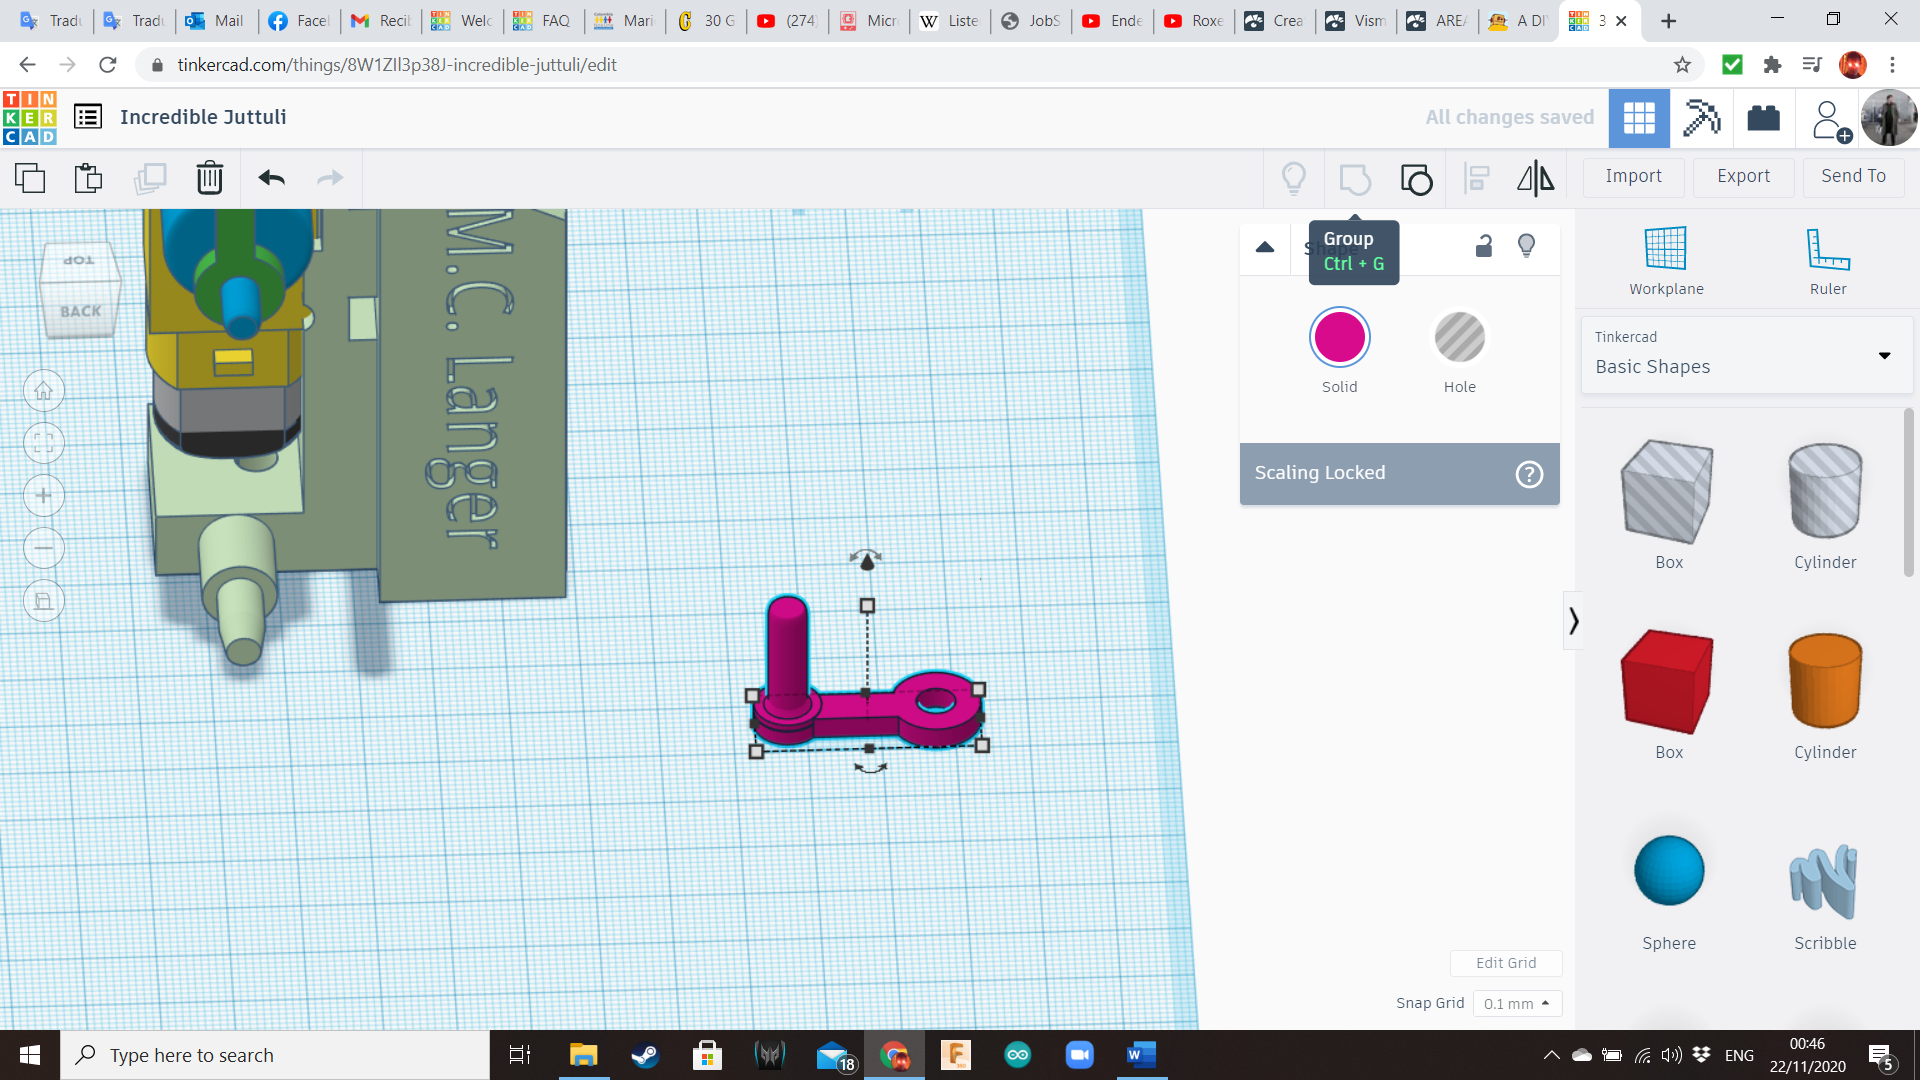Screen dimensions: 1920x1080
Task: Set shape to Hole mode
Action: click(1459, 338)
